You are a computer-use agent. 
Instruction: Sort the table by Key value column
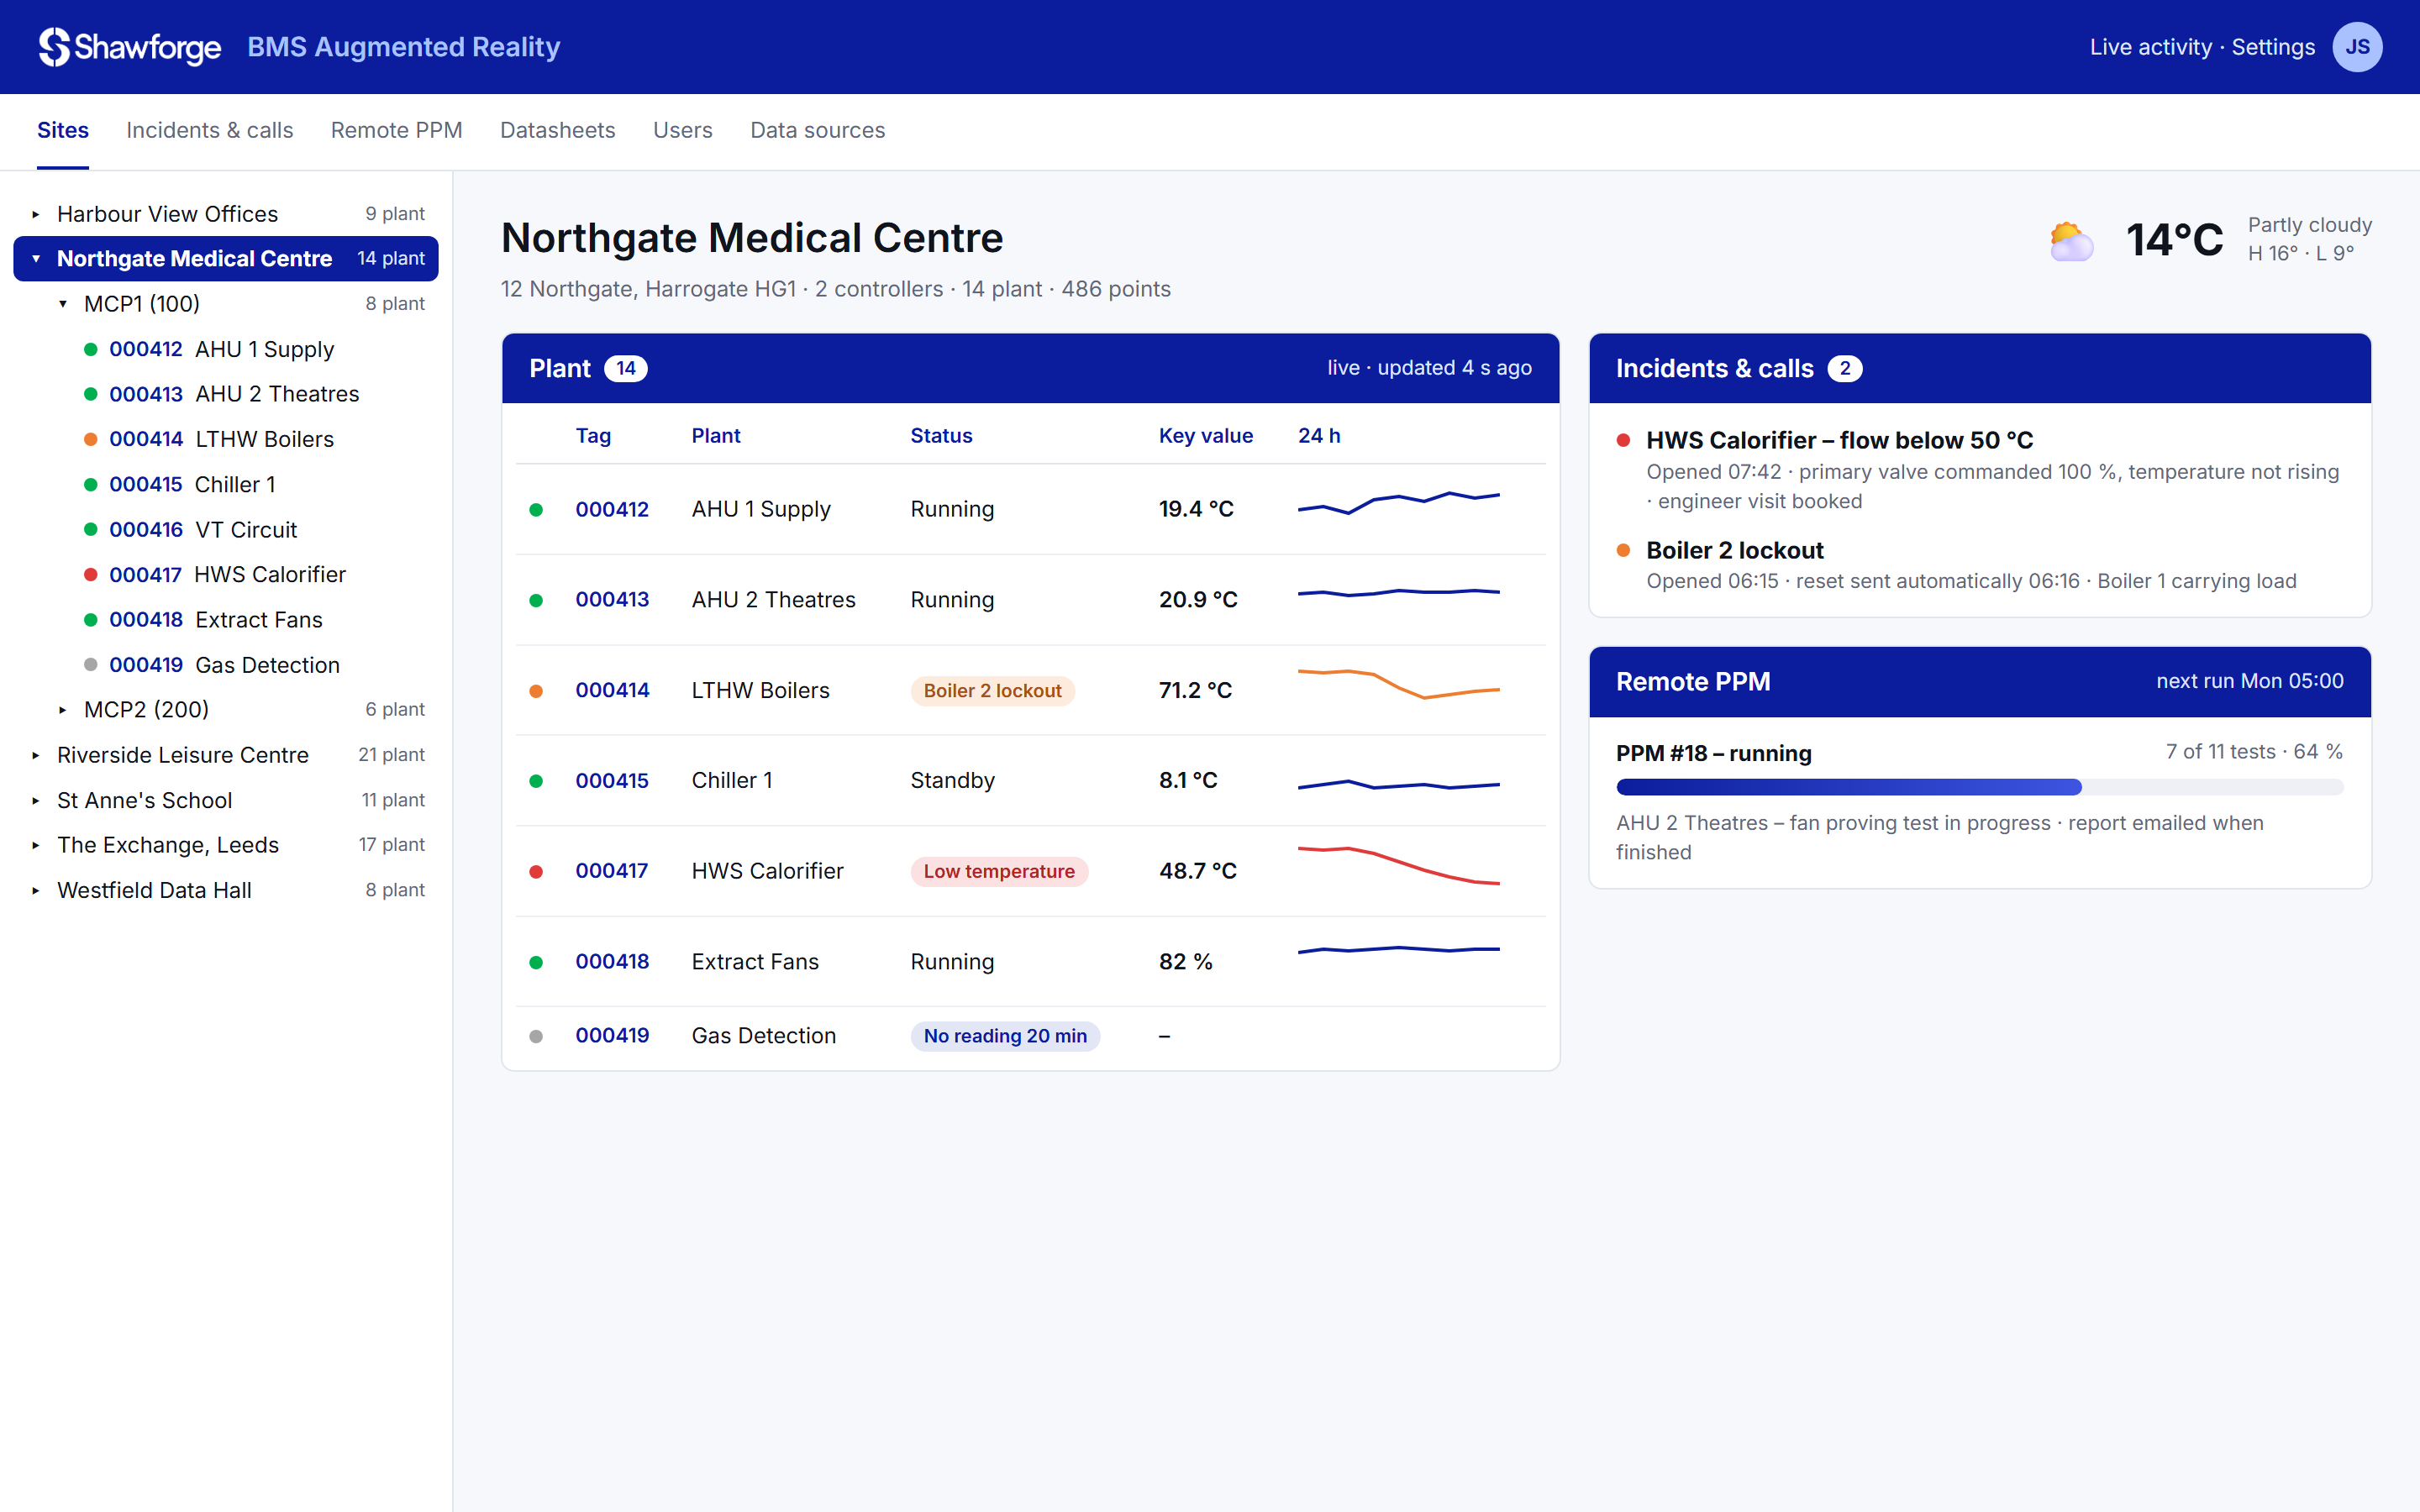(x=1205, y=436)
